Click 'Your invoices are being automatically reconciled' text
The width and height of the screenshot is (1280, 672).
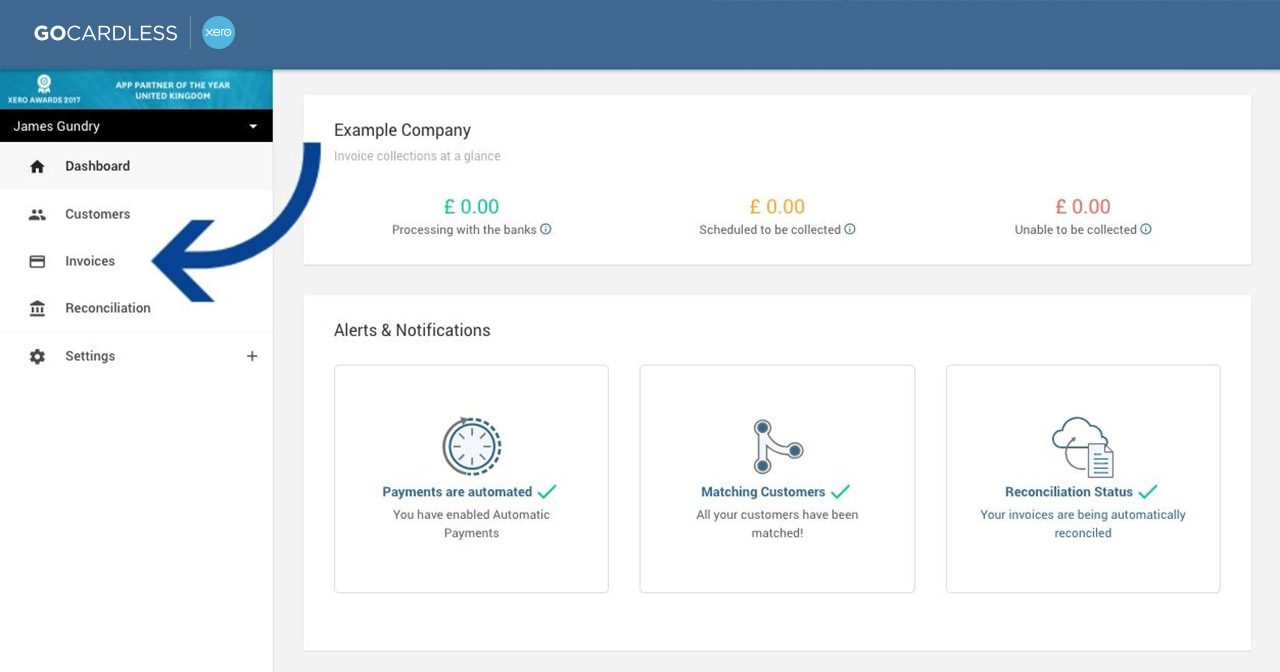click(x=1083, y=524)
